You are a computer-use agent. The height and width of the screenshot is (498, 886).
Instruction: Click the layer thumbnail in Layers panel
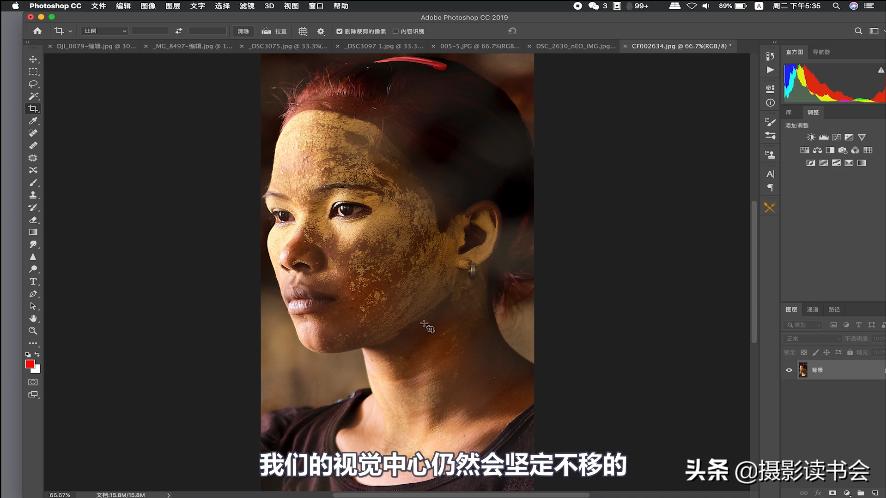click(803, 370)
